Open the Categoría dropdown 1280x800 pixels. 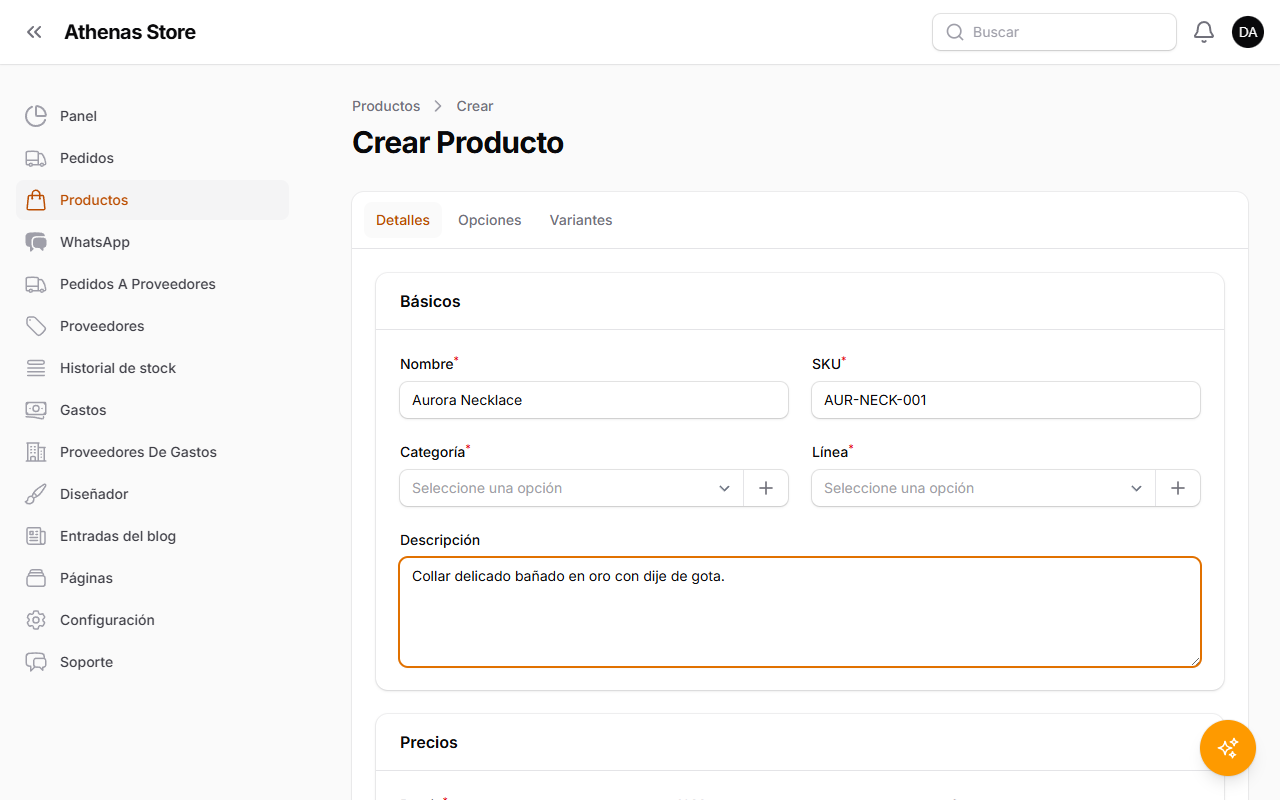coord(571,488)
